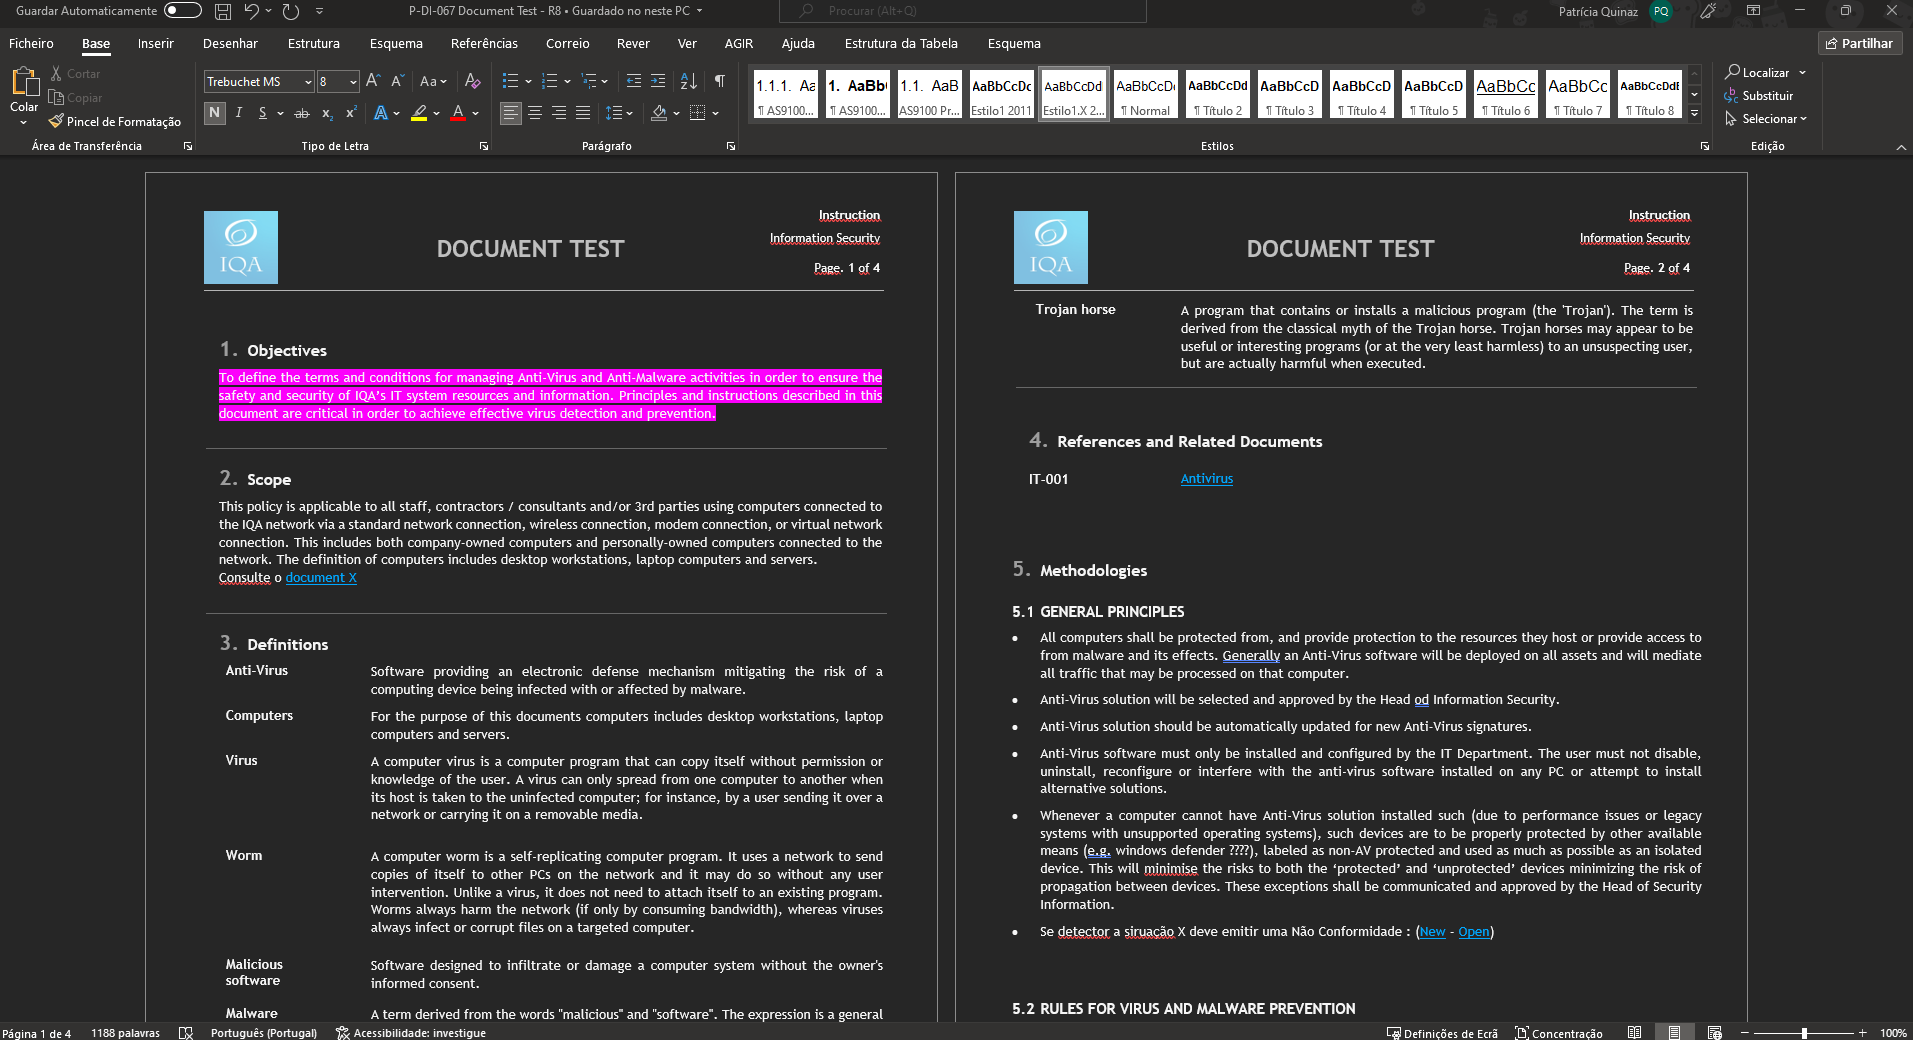
Task: Open line spacing dropdown
Action: tap(619, 113)
